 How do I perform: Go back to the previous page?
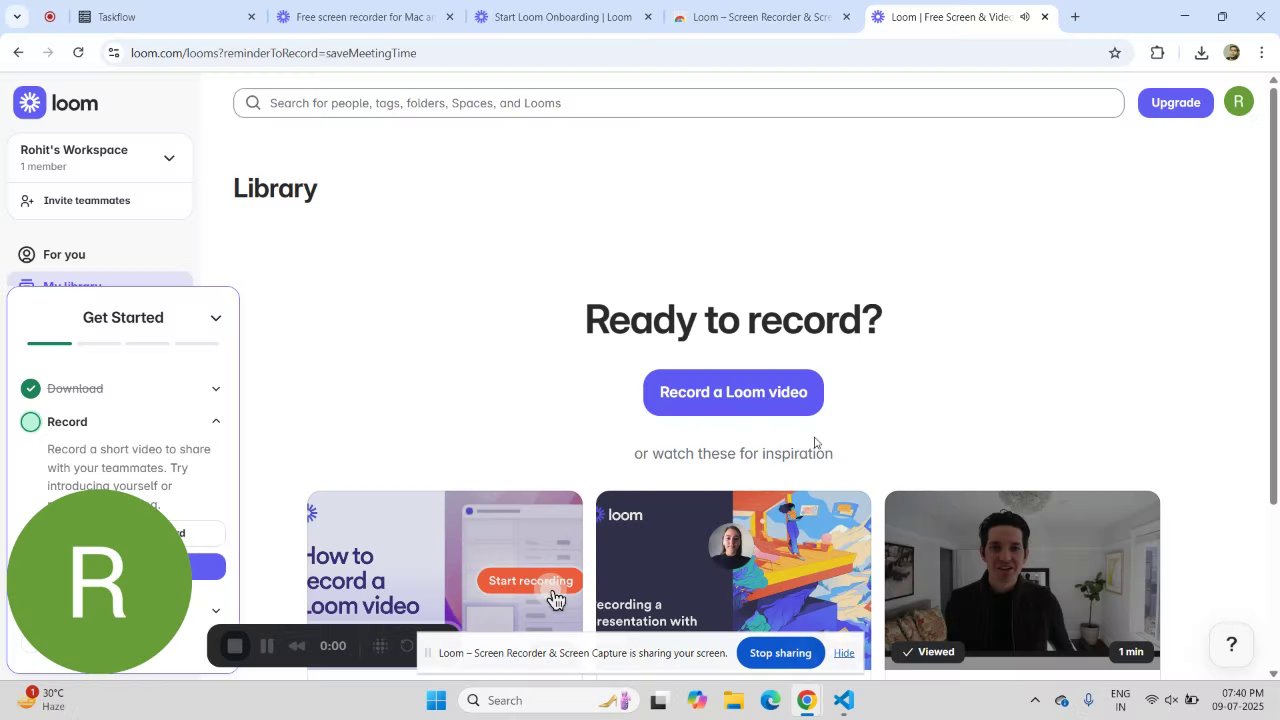[x=18, y=53]
